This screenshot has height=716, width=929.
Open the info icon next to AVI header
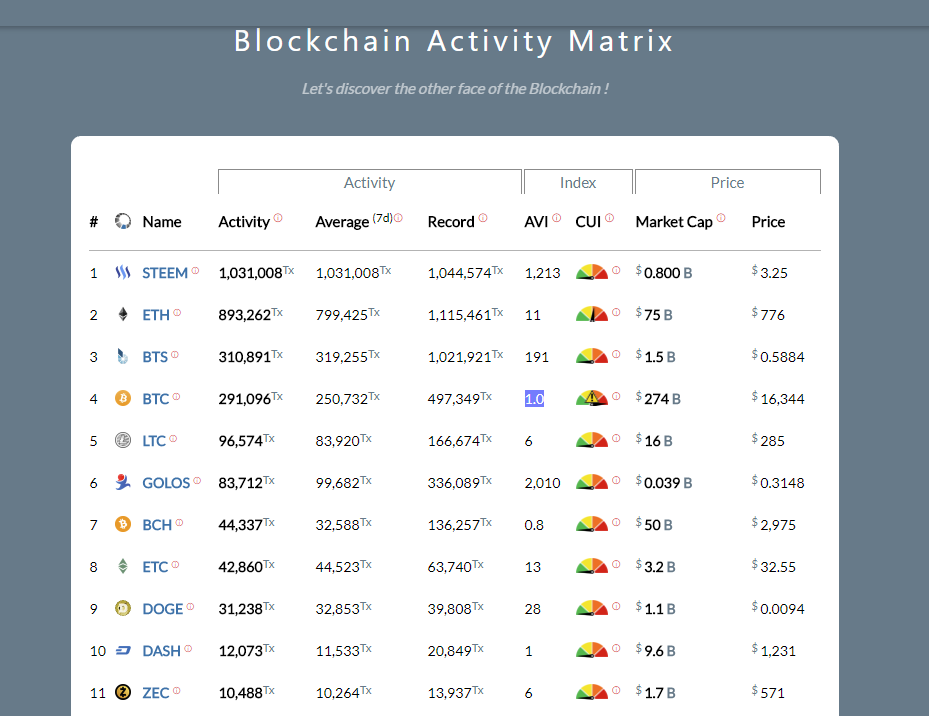(x=556, y=218)
